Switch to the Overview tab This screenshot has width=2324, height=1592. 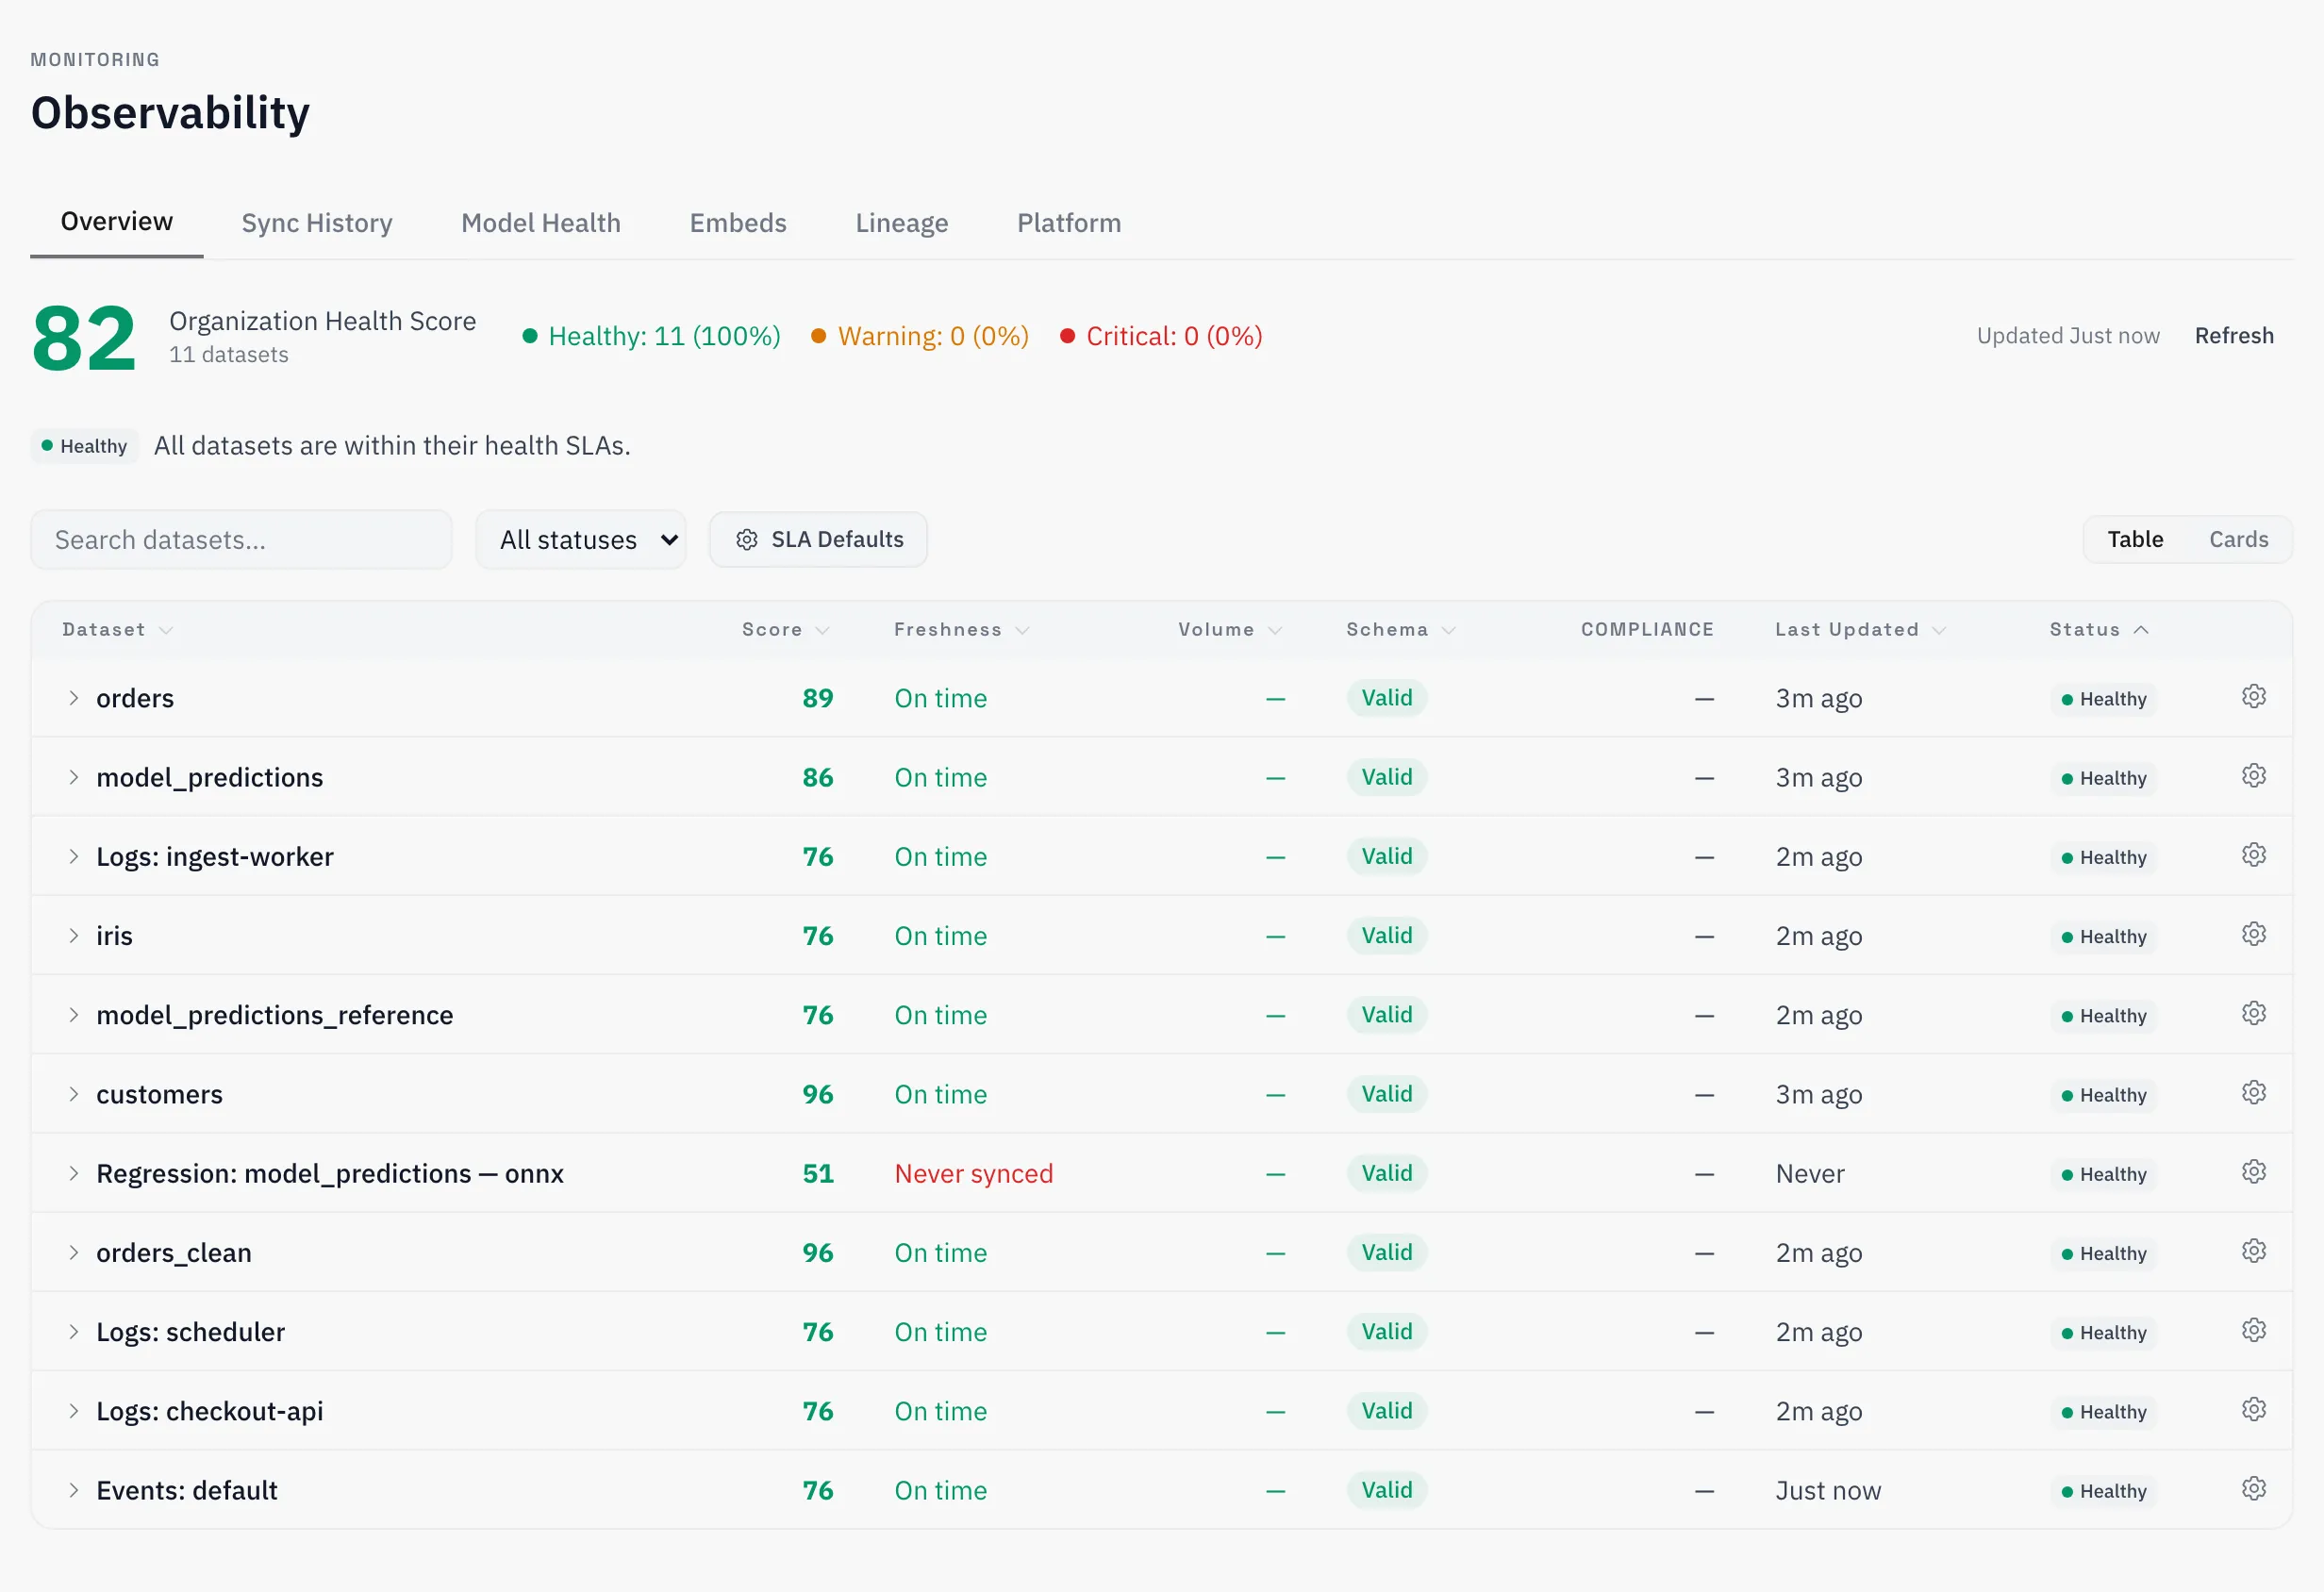pyautogui.click(x=117, y=222)
